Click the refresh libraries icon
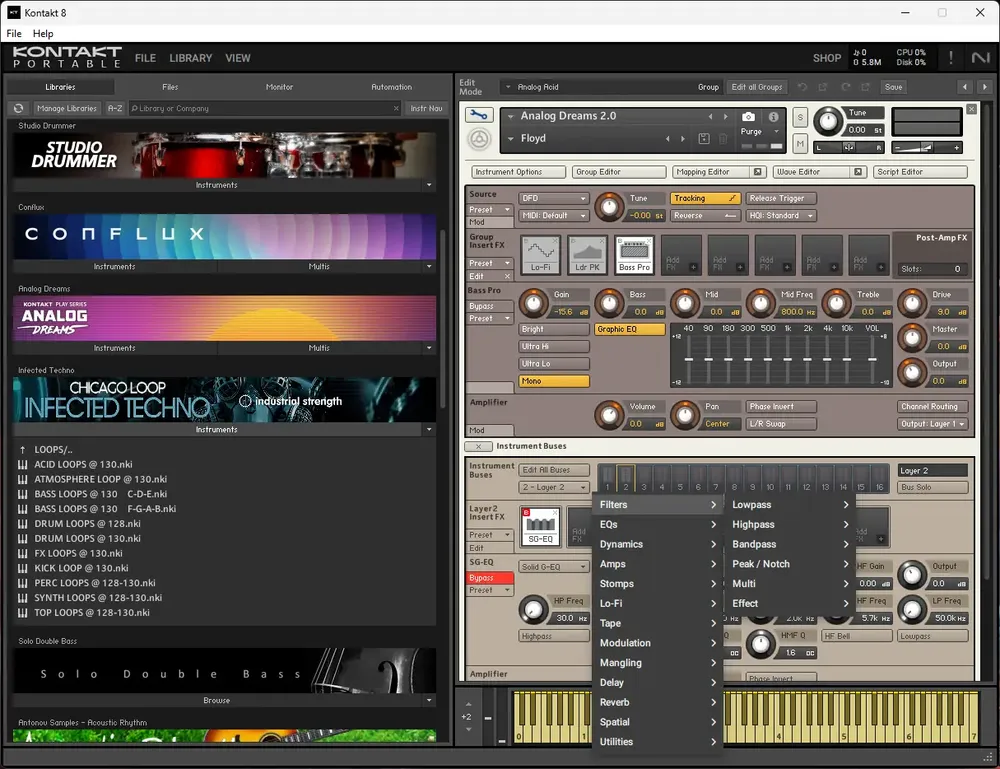The width and height of the screenshot is (1000, 769). click(x=18, y=108)
